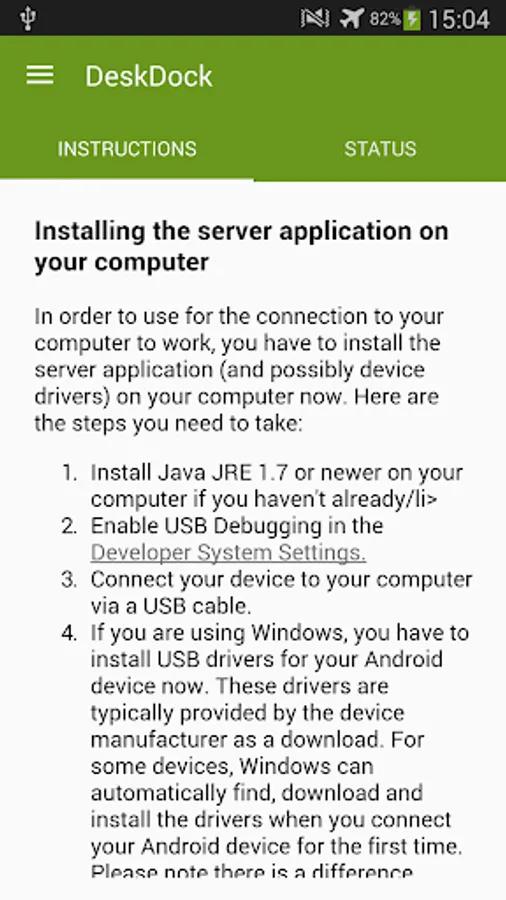
Task: Tap the muted sound status icon
Action: coord(315,19)
